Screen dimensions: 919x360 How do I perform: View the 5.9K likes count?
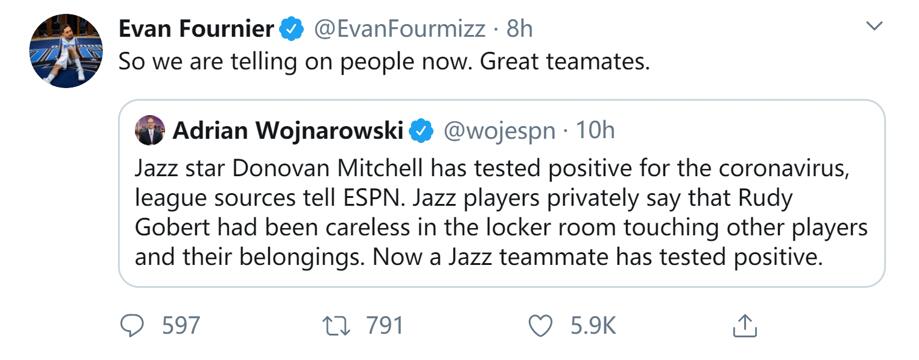point(593,326)
